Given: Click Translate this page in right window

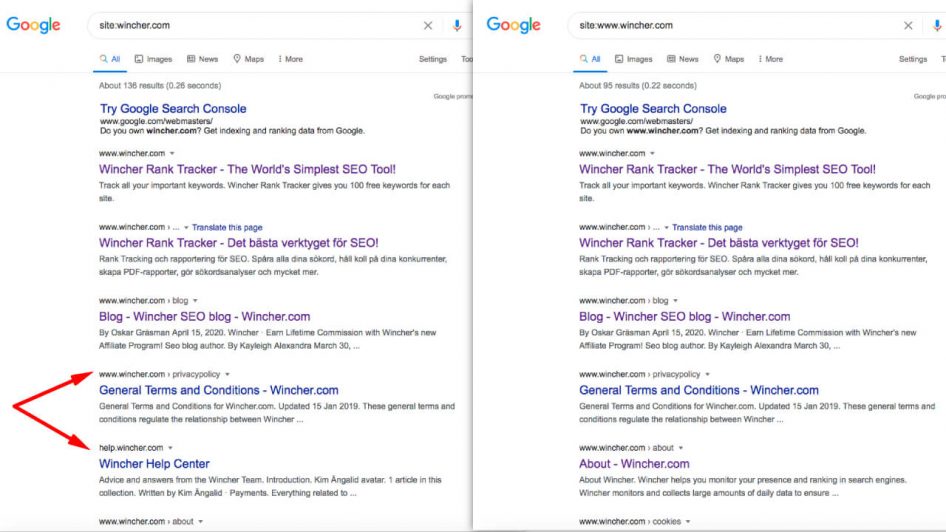Looking at the screenshot, I should [x=707, y=227].
